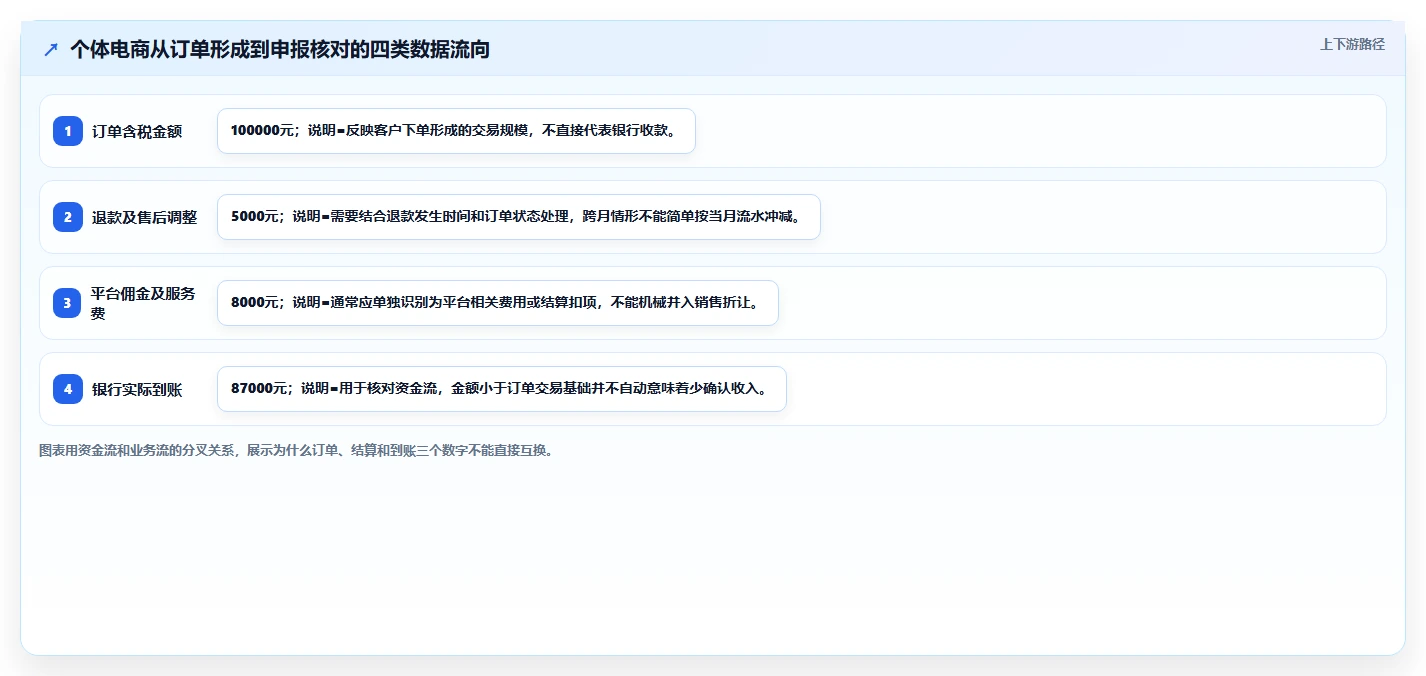
Task: Click the 银行实际到账 label
Action: click(x=137, y=389)
